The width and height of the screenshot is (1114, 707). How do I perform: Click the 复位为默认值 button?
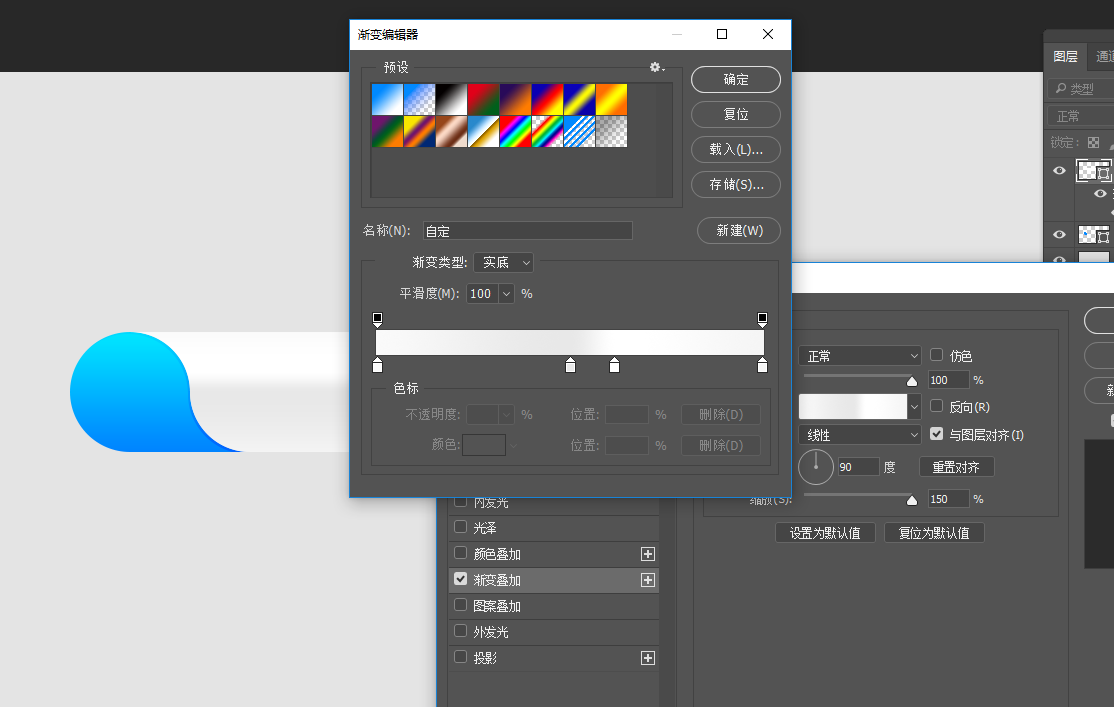934,533
